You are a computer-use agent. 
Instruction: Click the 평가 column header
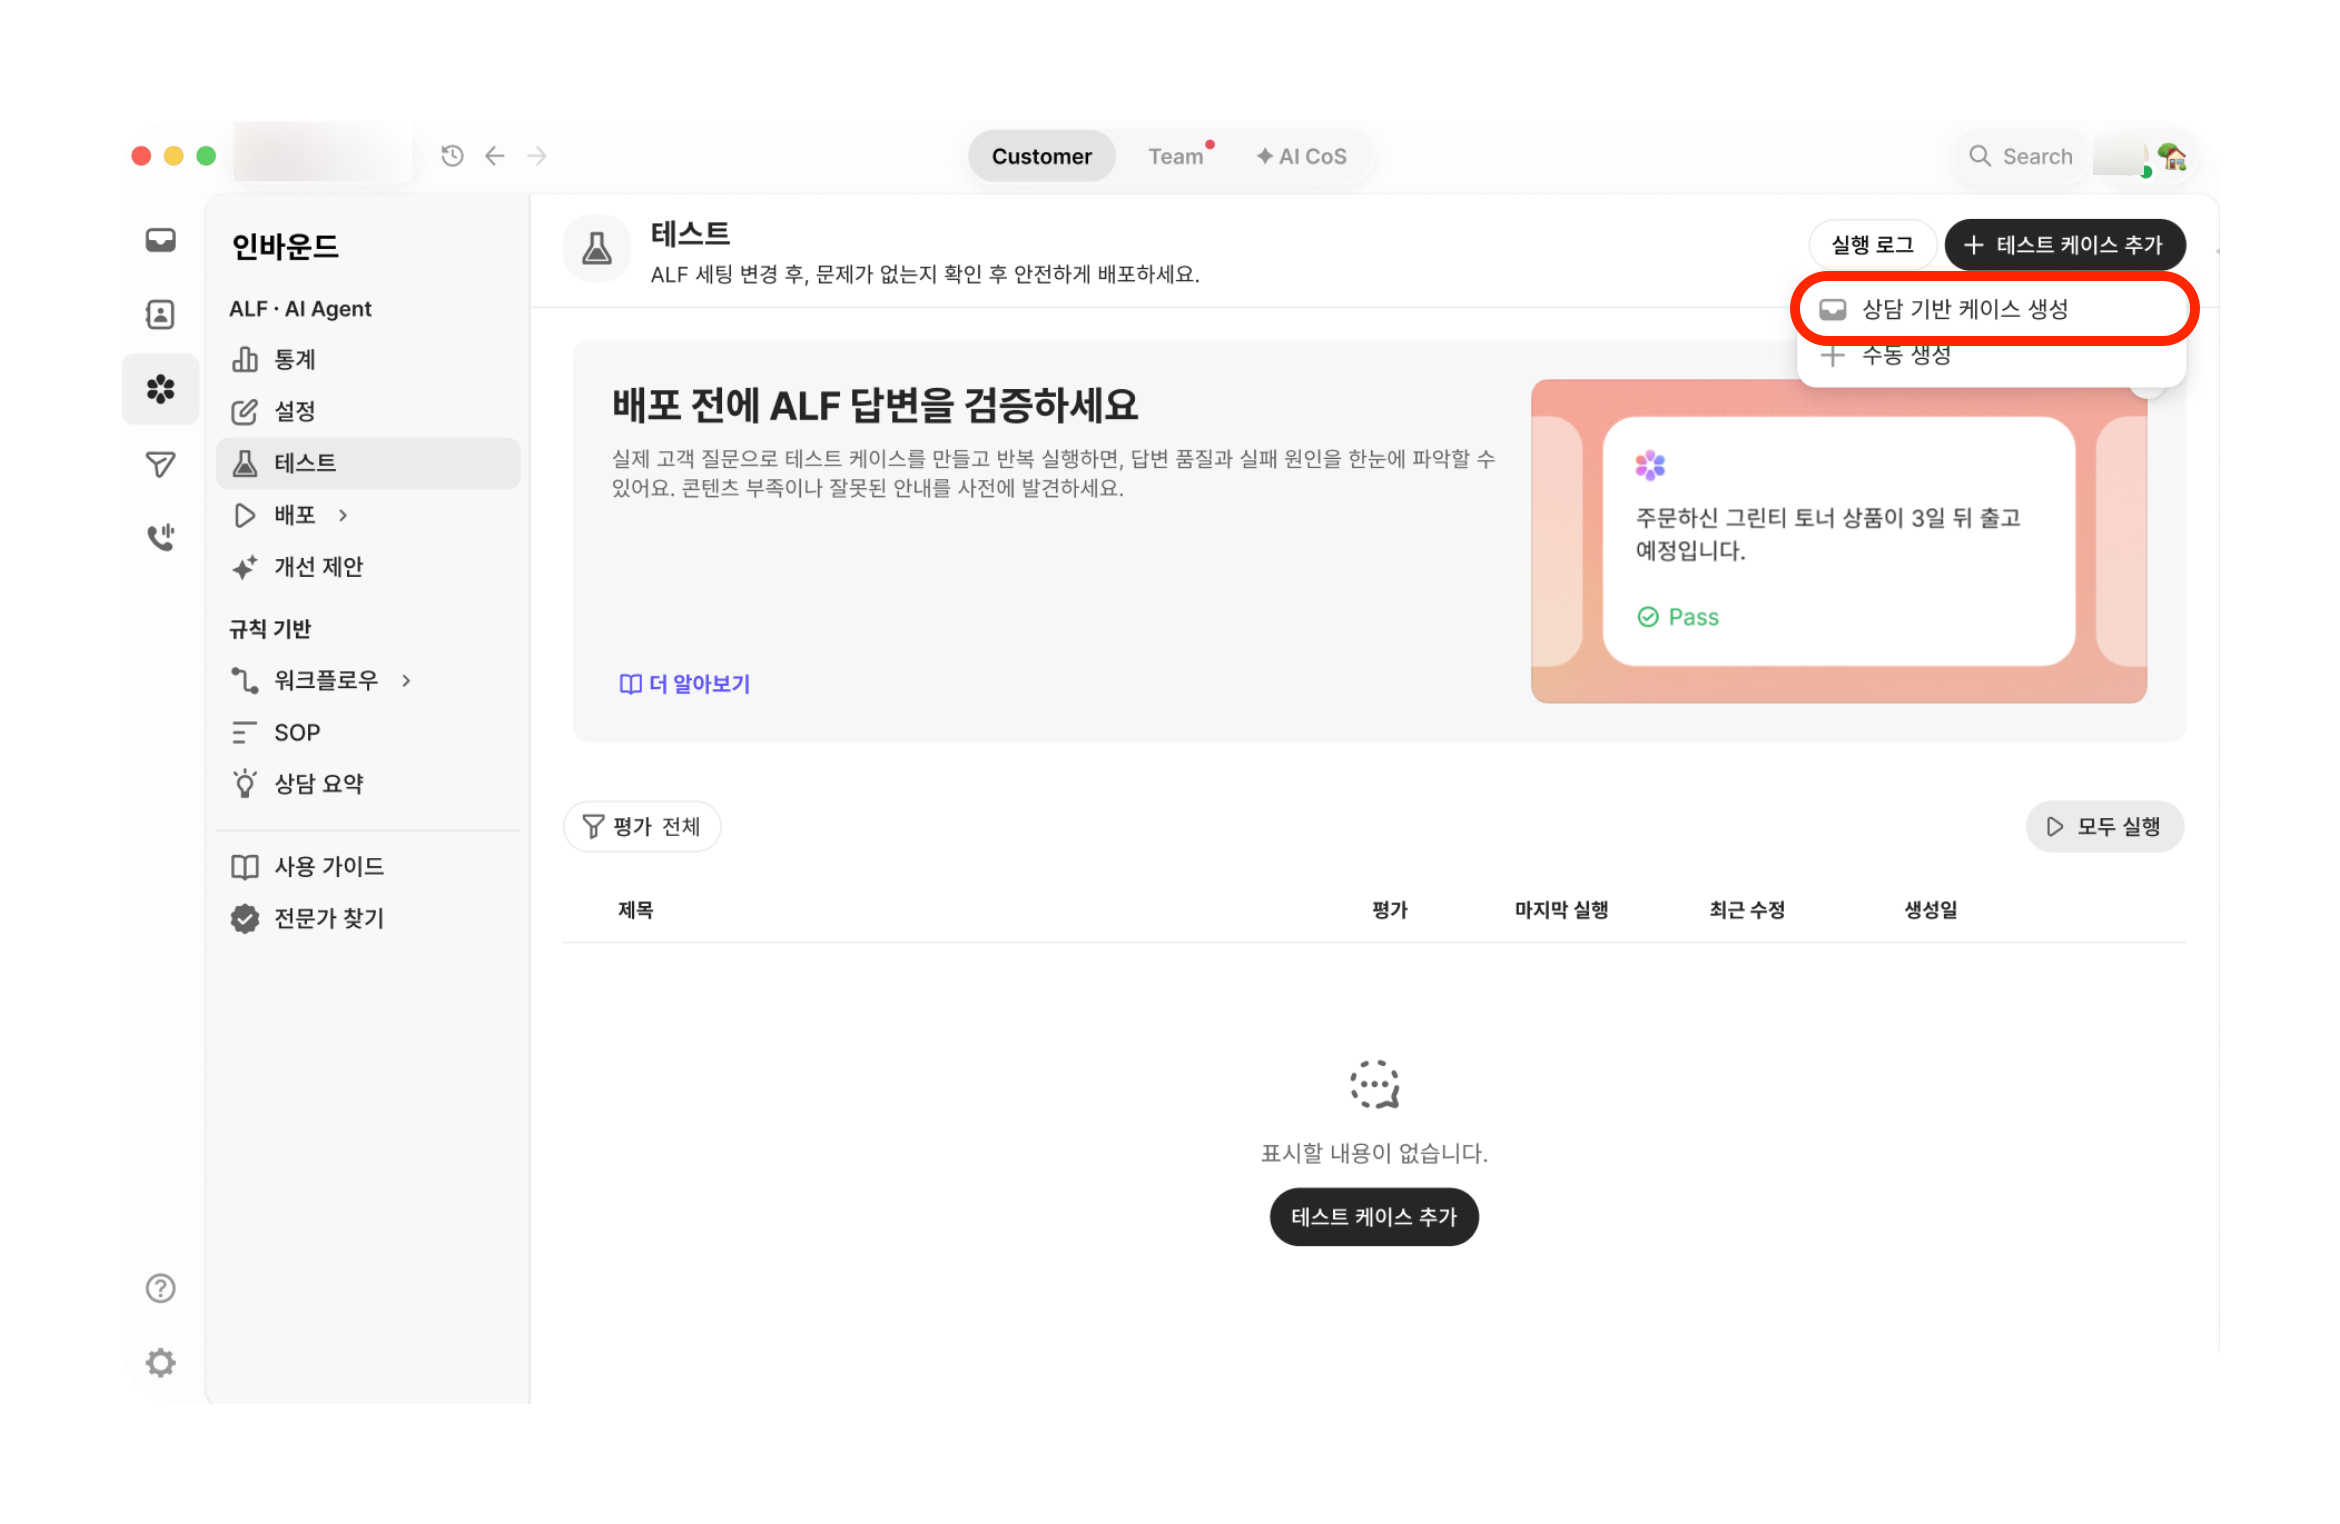[1390, 910]
